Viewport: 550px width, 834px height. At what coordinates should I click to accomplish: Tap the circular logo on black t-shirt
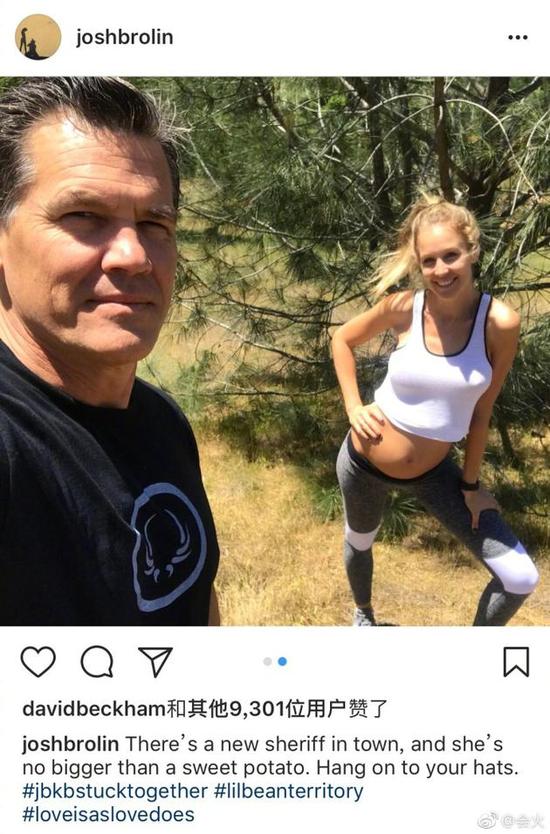(168, 548)
